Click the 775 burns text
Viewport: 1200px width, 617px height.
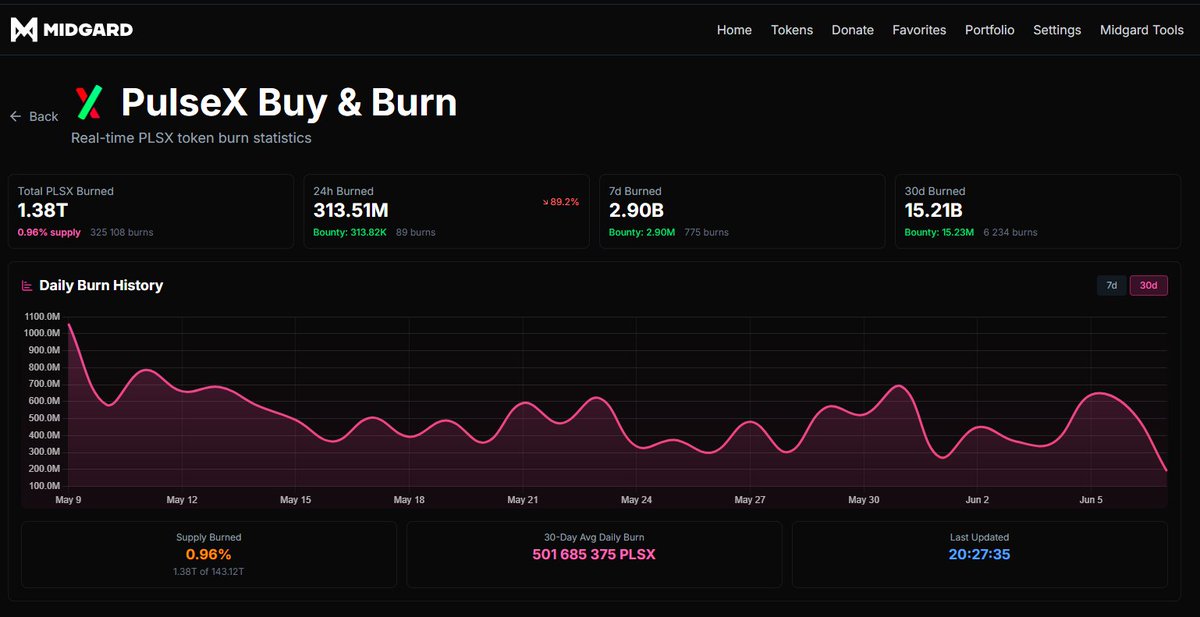tap(707, 233)
